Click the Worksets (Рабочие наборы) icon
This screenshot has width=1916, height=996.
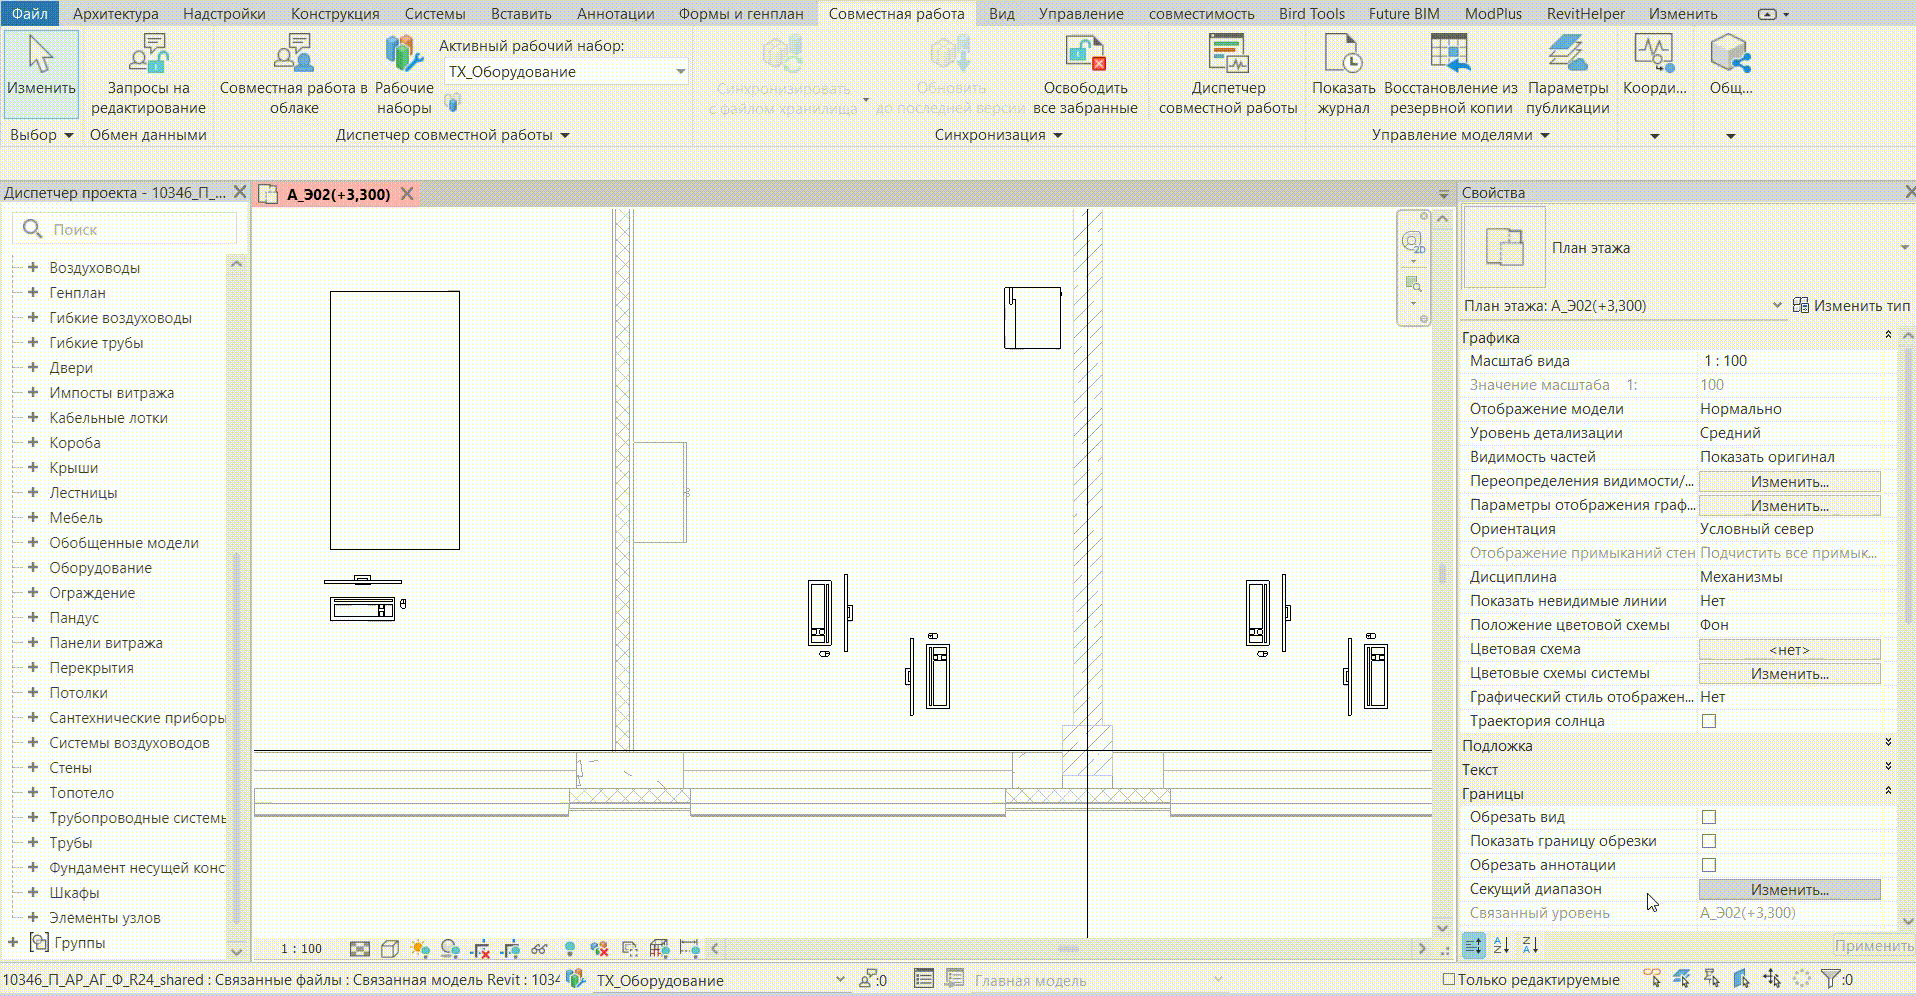click(404, 75)
